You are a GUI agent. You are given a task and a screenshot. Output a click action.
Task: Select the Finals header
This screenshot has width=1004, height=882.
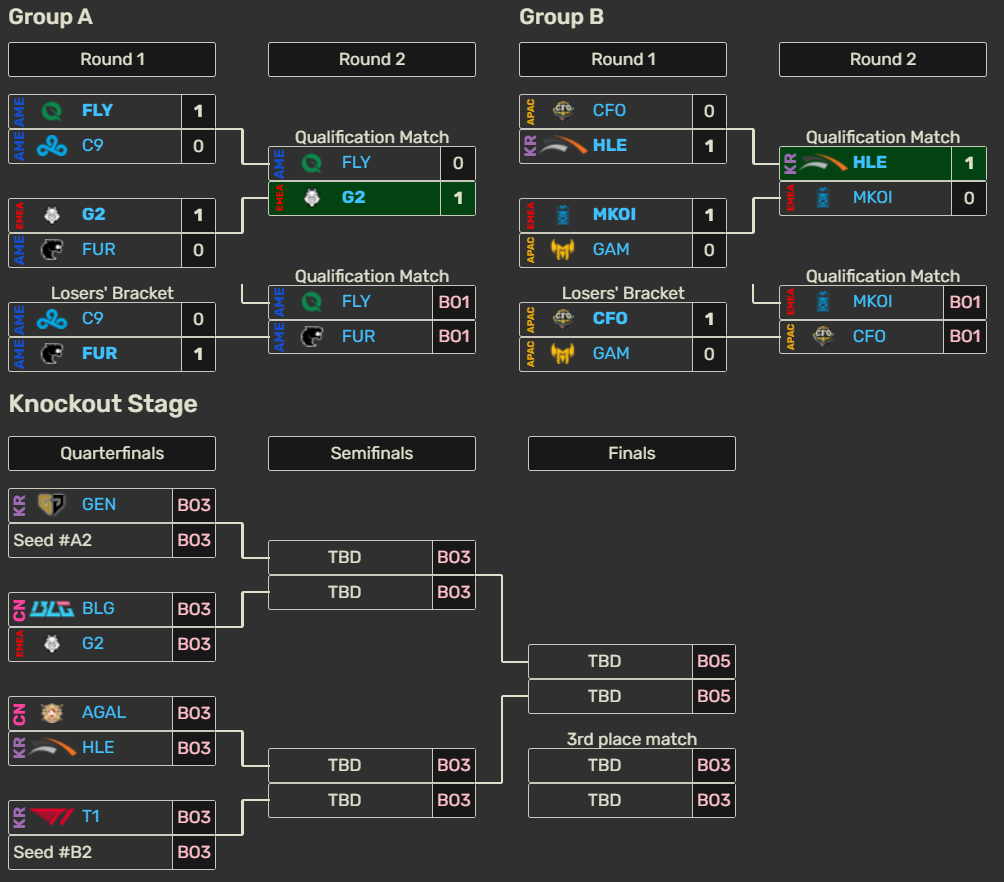click(632, 453)
